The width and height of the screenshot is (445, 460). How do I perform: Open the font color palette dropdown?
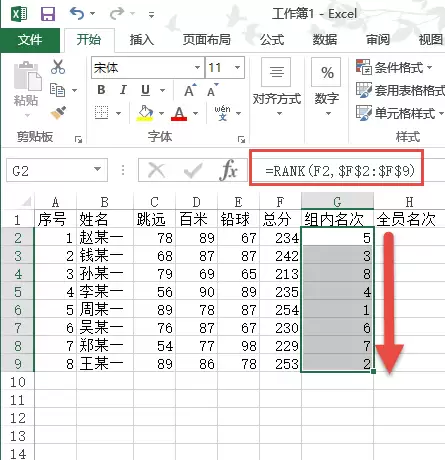195,113
